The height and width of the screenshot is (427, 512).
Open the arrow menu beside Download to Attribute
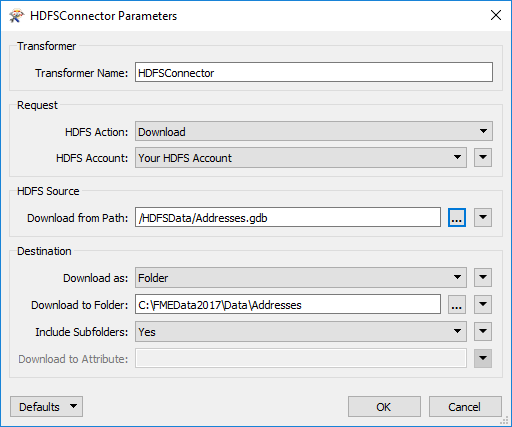[483, 358]
